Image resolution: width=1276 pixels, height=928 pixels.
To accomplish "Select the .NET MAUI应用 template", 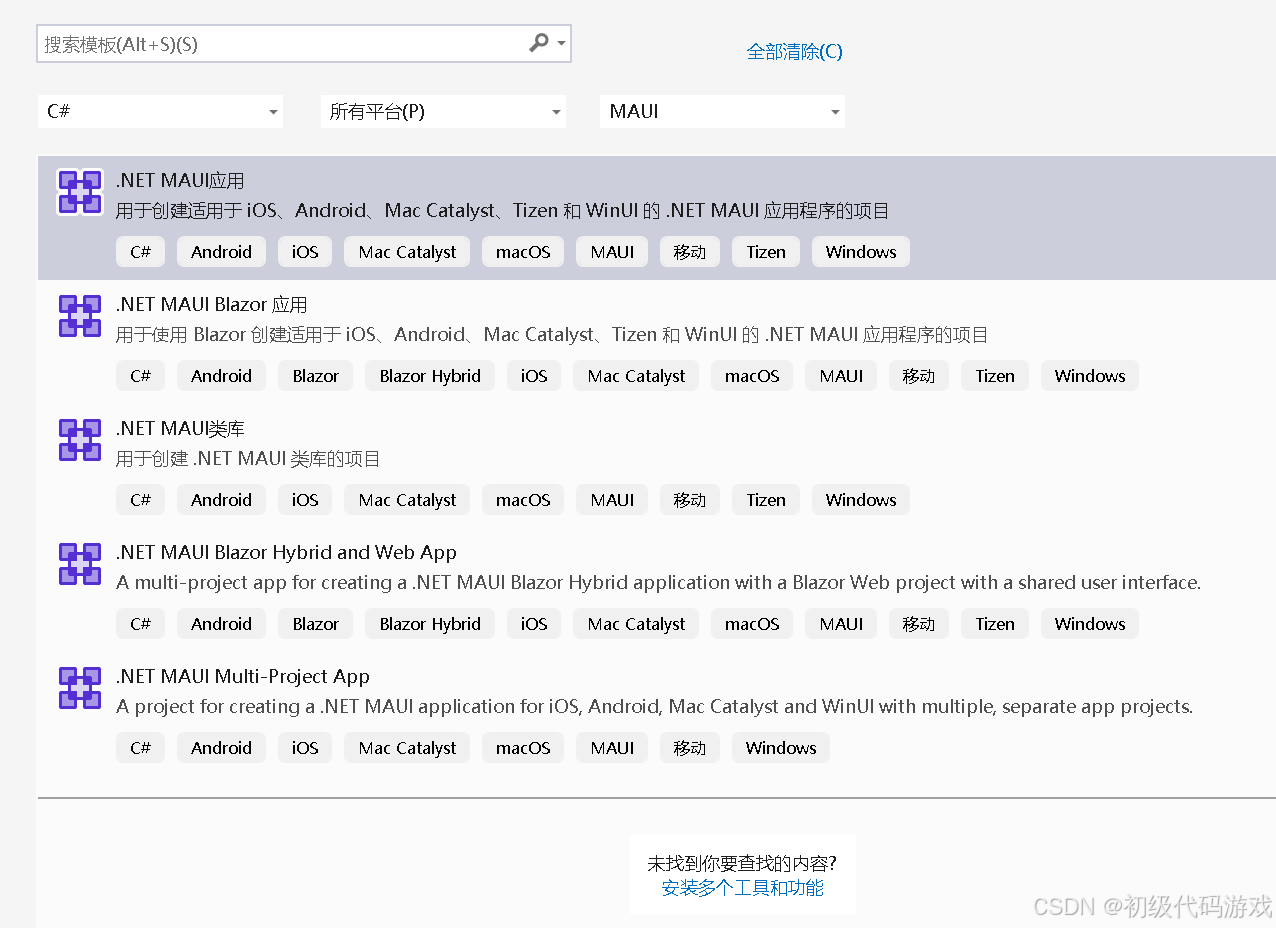I will (657, 218).
